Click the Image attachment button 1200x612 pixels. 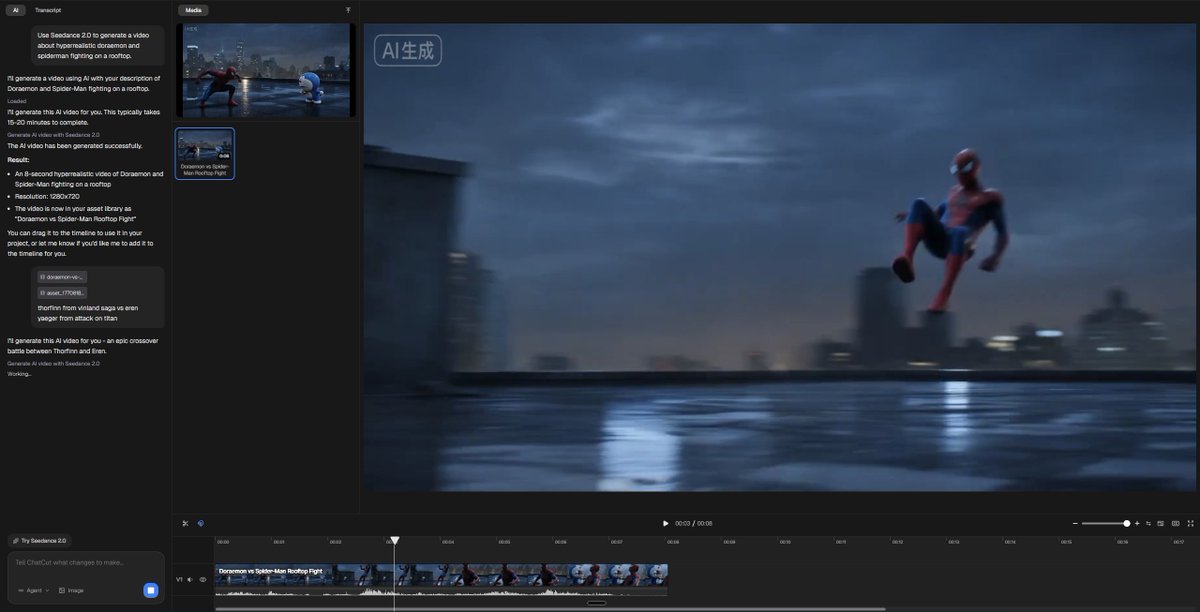tap(71, 590)
